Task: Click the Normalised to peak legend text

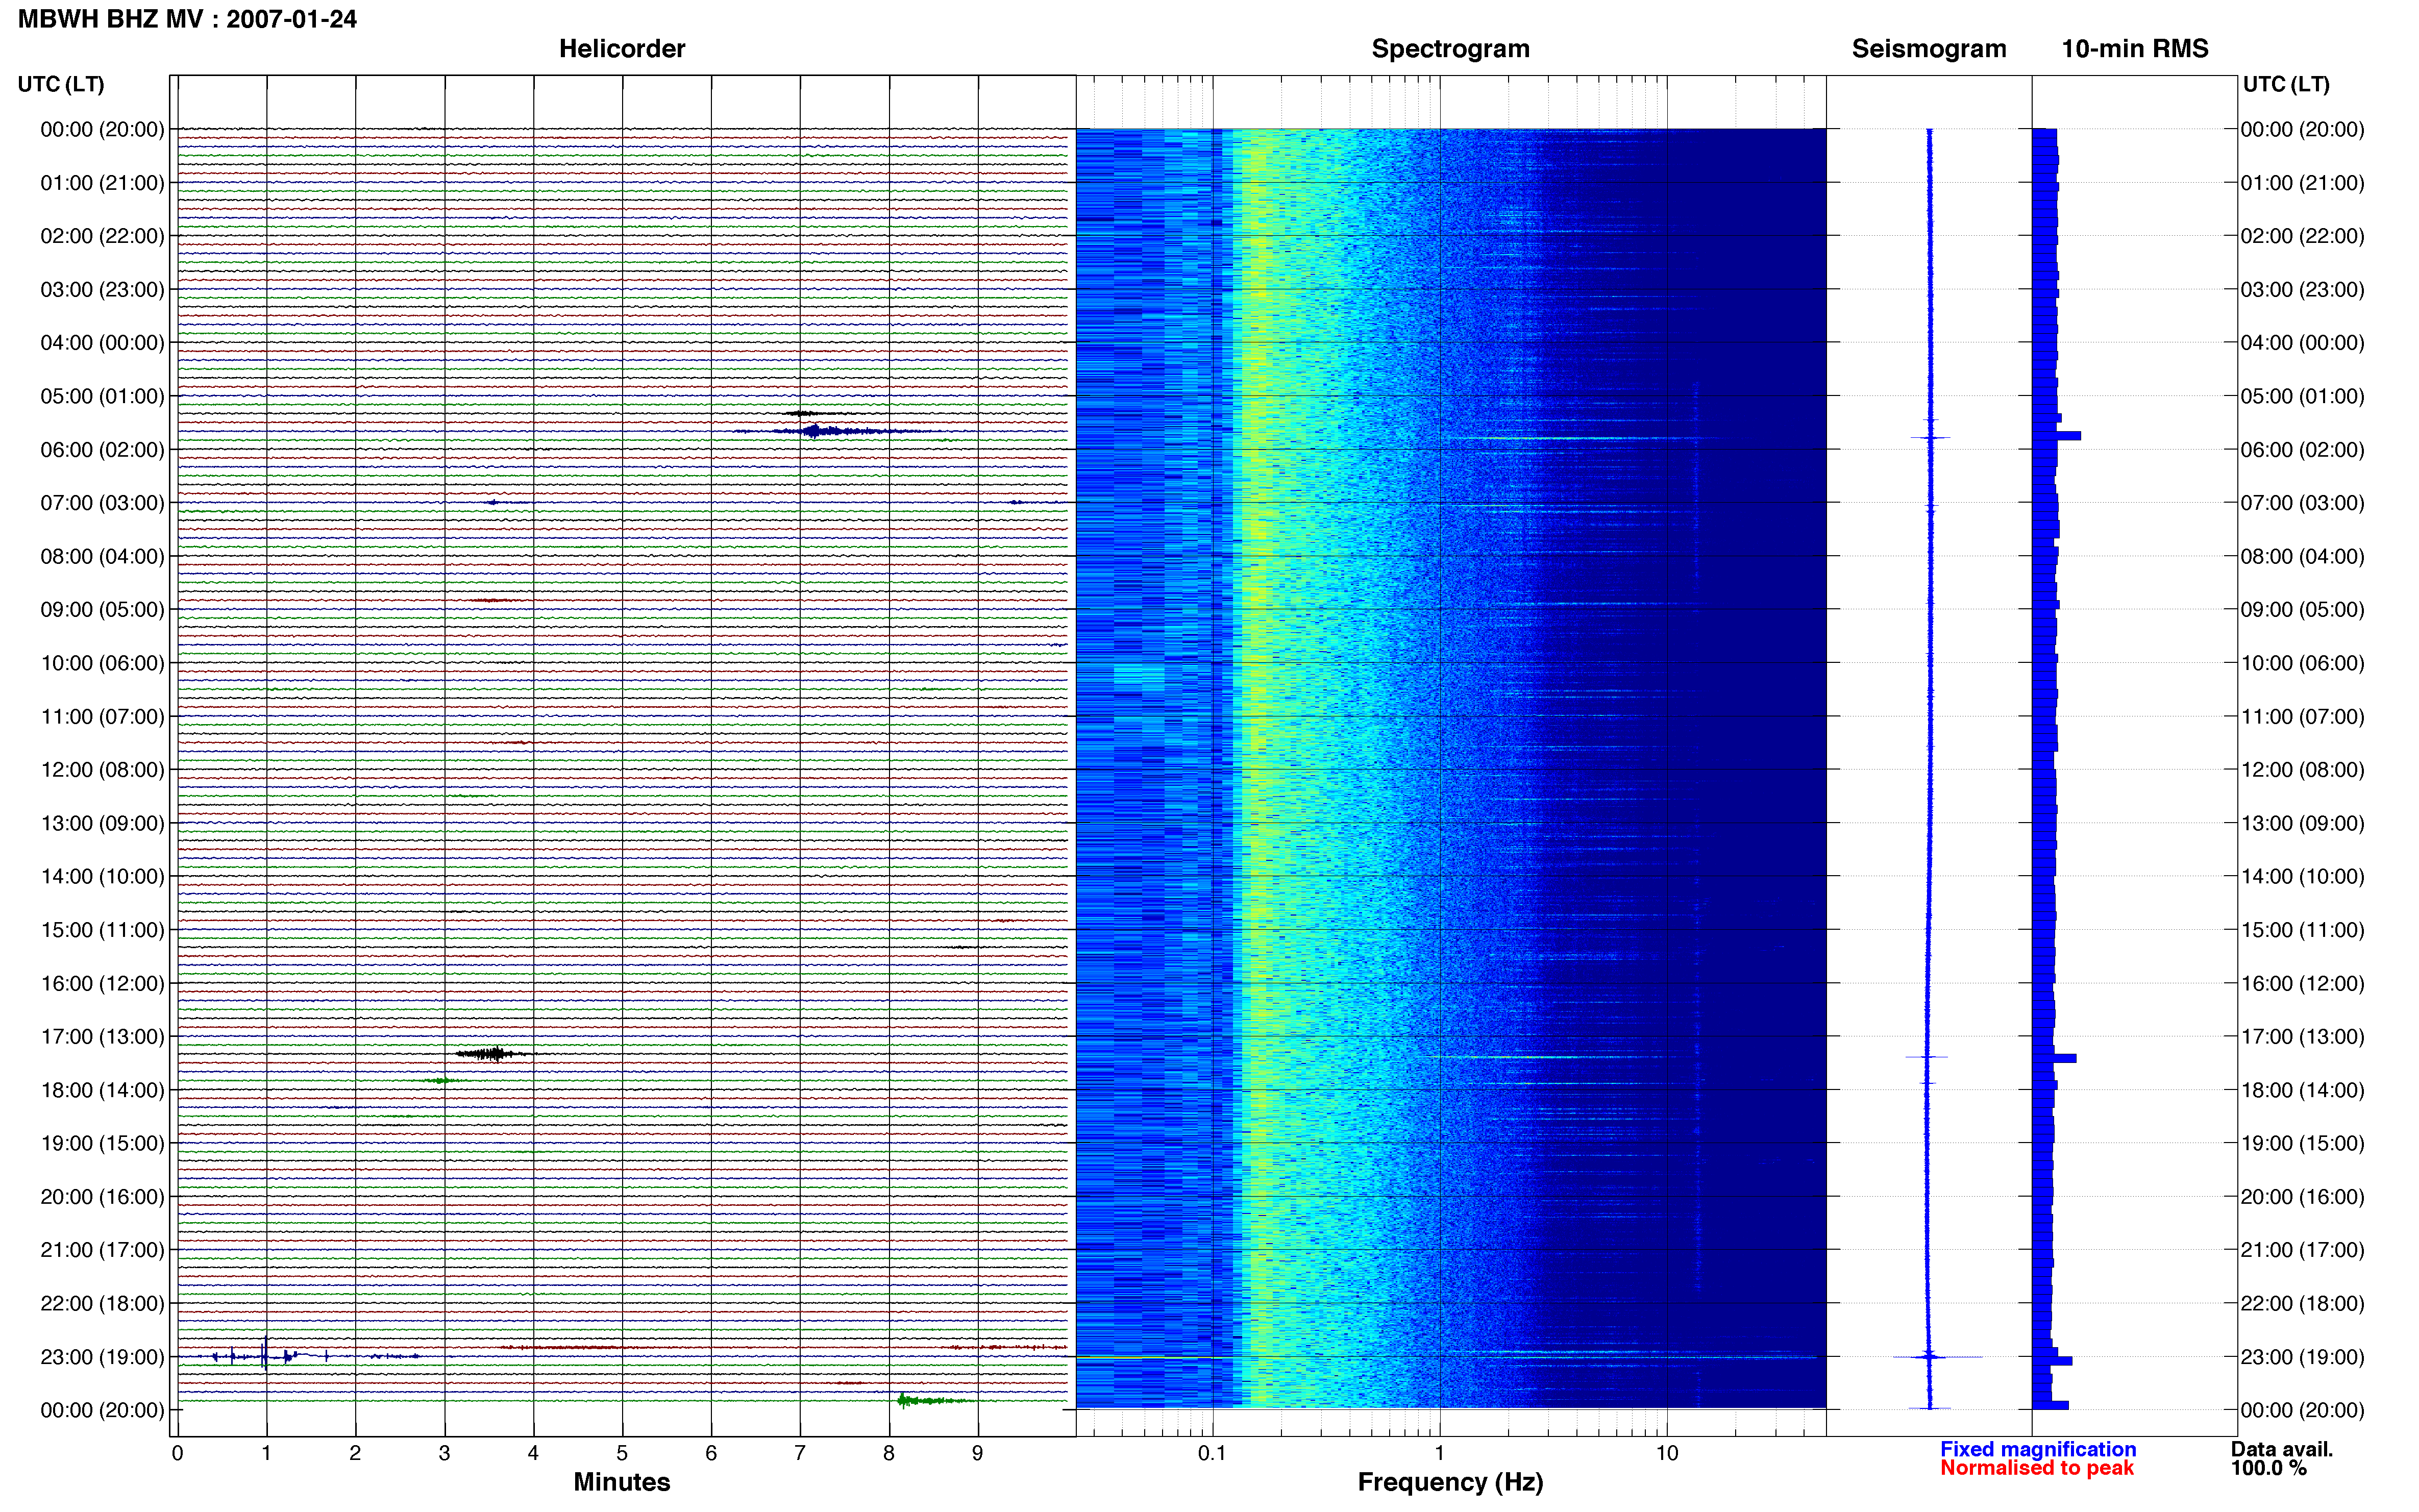Action: click(2037, 1468)
